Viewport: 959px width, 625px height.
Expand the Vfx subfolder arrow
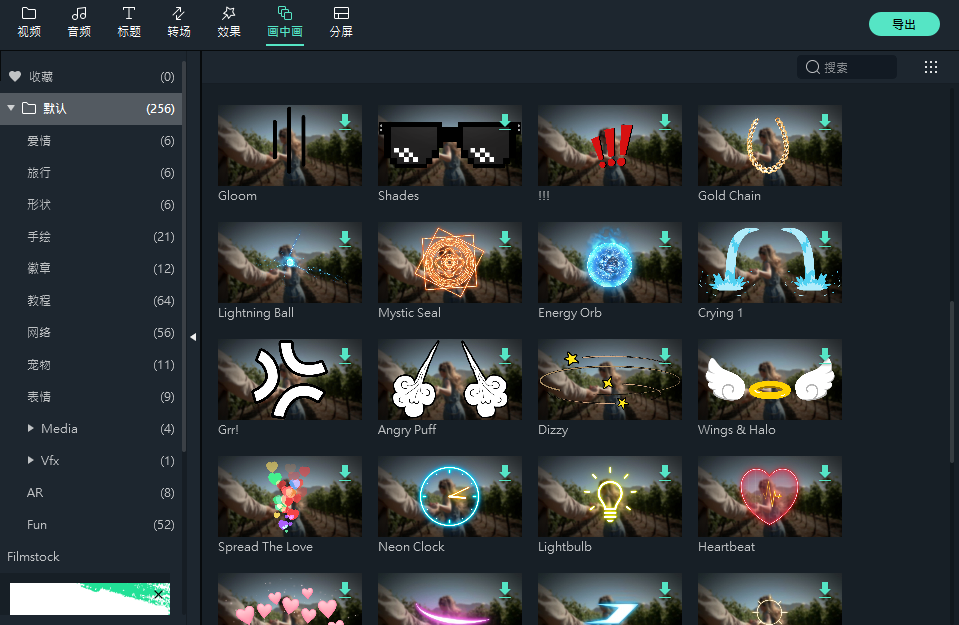click(x=31, y=460)
